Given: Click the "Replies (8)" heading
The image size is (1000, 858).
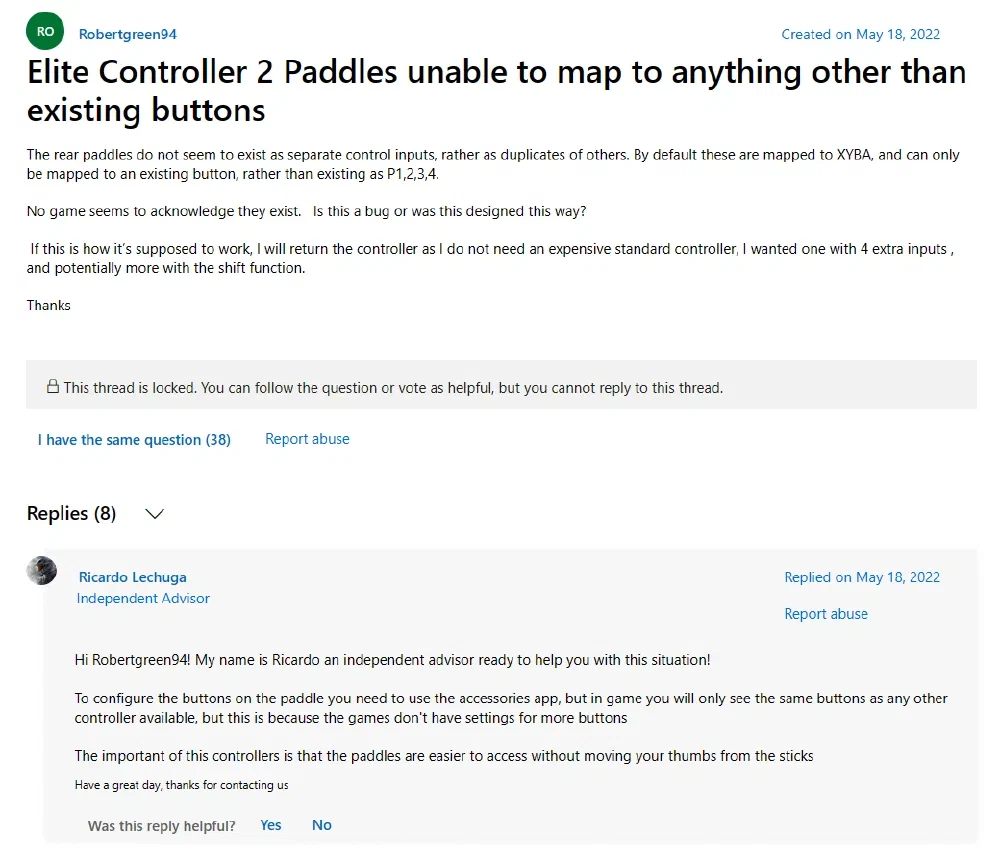Looking at the screenshot, I should point(71,514).
